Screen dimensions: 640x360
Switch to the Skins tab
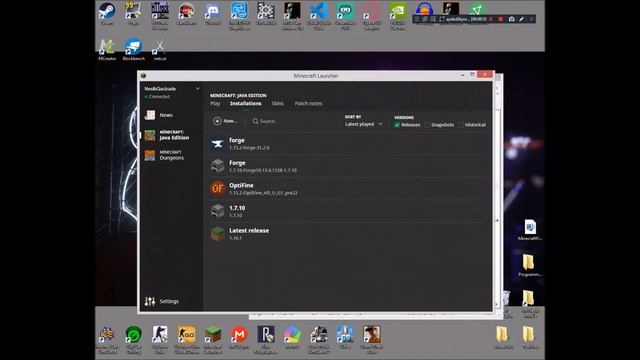coord(278,104)
